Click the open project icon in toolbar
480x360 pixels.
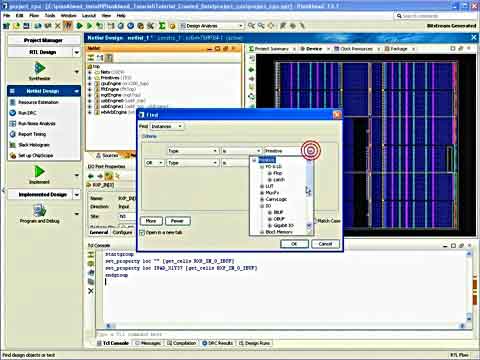coord(16,26)
